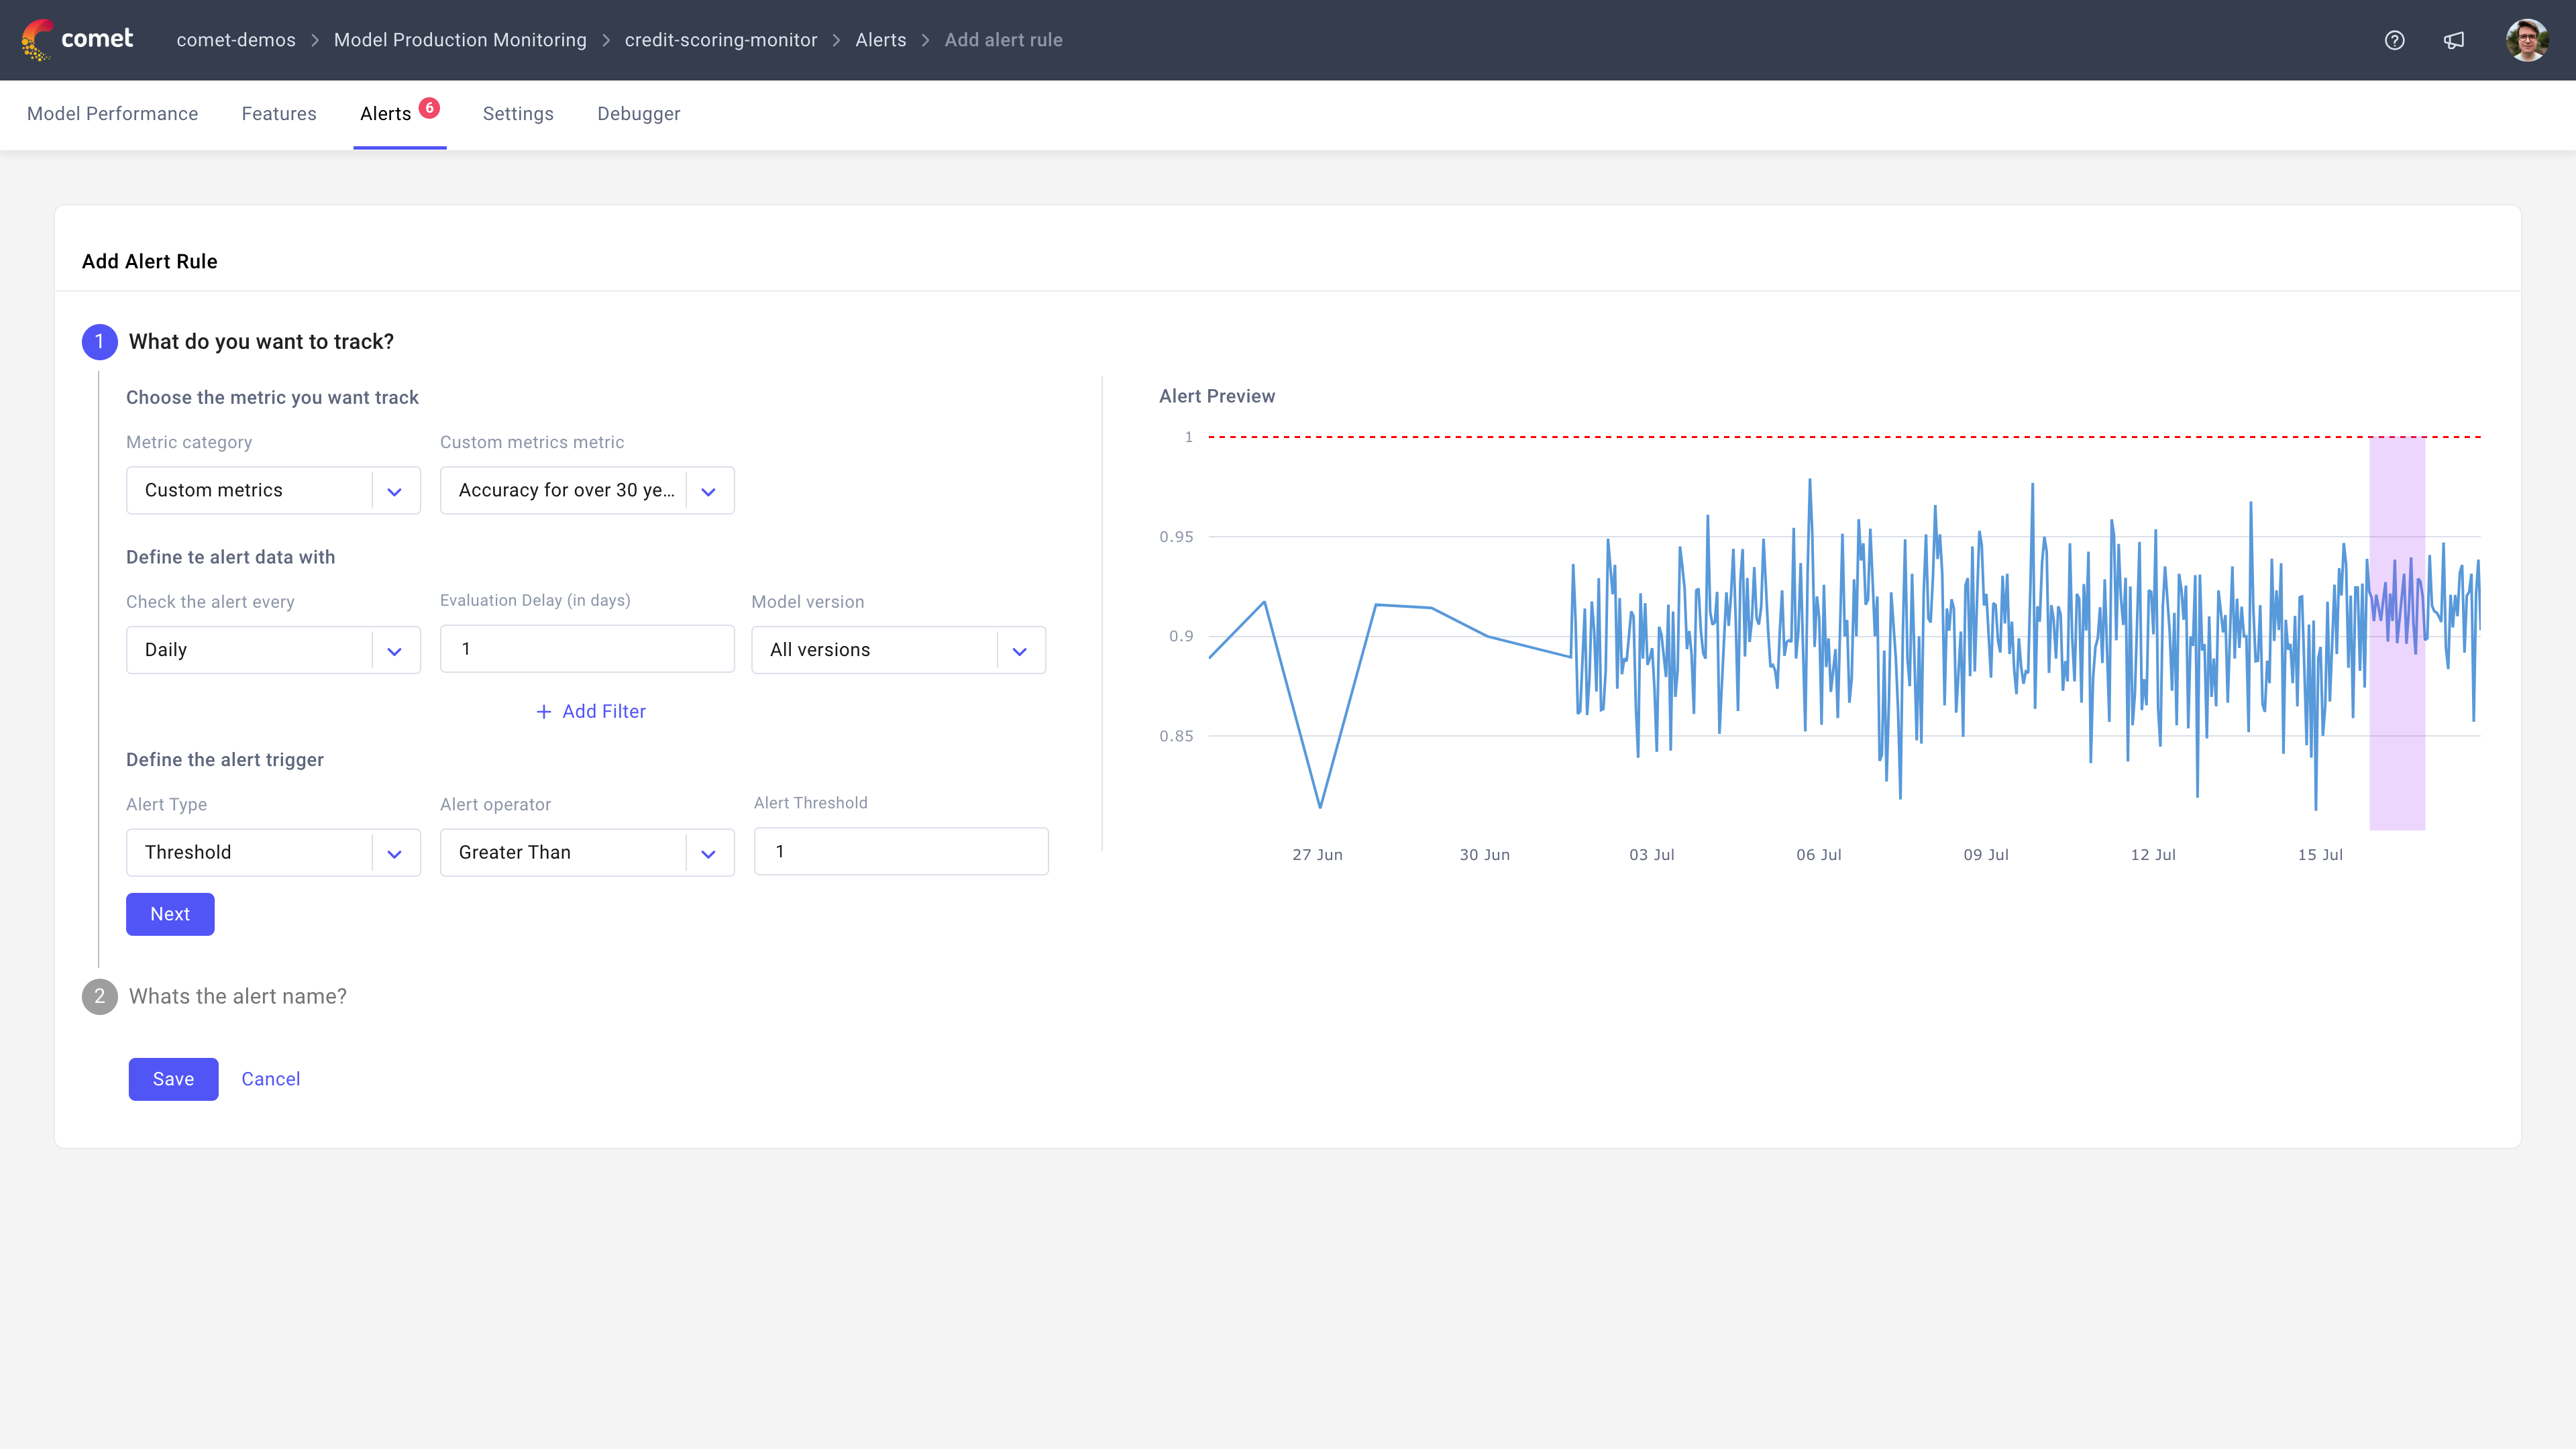Image resolution: width=2576 pixels, height=1449 pixels.
Task: Click step 2 circle indicator
Action: coord(99,996)
